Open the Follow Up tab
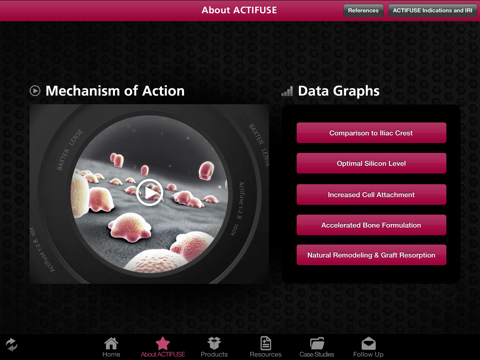The height and width of the screenshot is (360, 480). 368,347
